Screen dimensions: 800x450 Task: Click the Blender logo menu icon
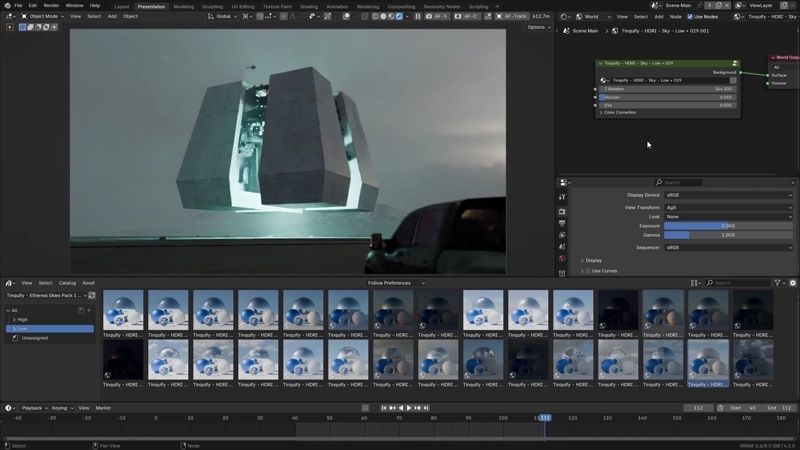coord(6,5)
